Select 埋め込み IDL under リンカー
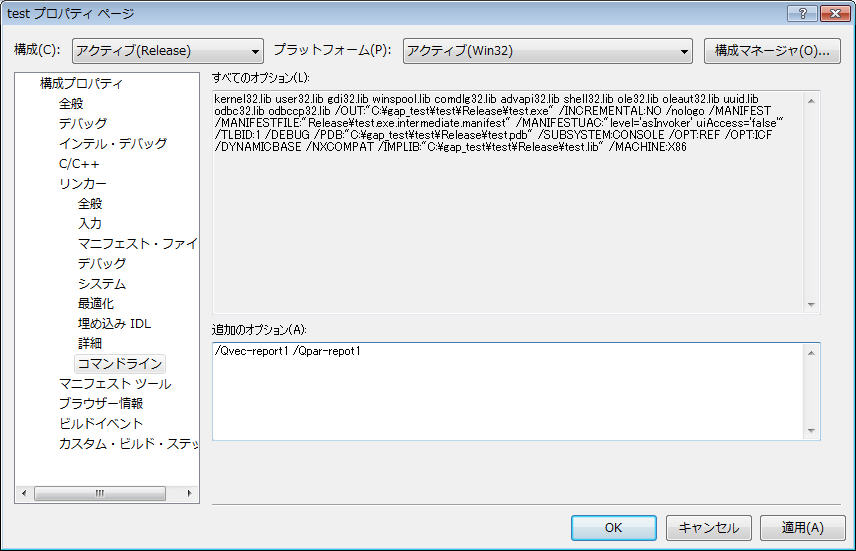The image size is (856, 551). (x=115, y=324)
